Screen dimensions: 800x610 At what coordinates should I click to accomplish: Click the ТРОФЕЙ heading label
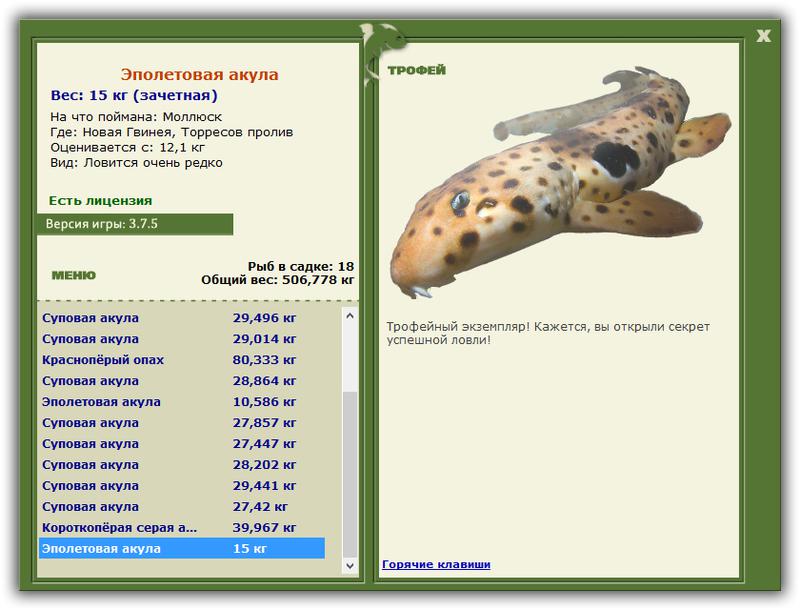416,70
